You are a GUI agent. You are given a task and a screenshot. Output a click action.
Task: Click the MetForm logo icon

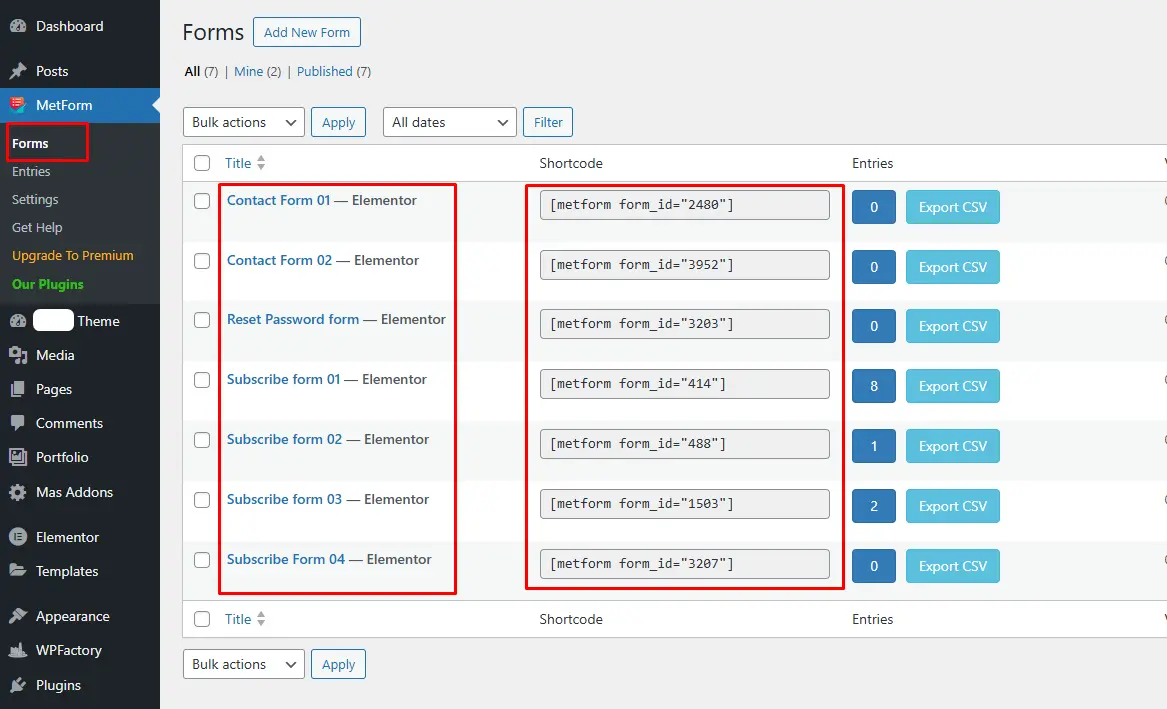point(18,105)
